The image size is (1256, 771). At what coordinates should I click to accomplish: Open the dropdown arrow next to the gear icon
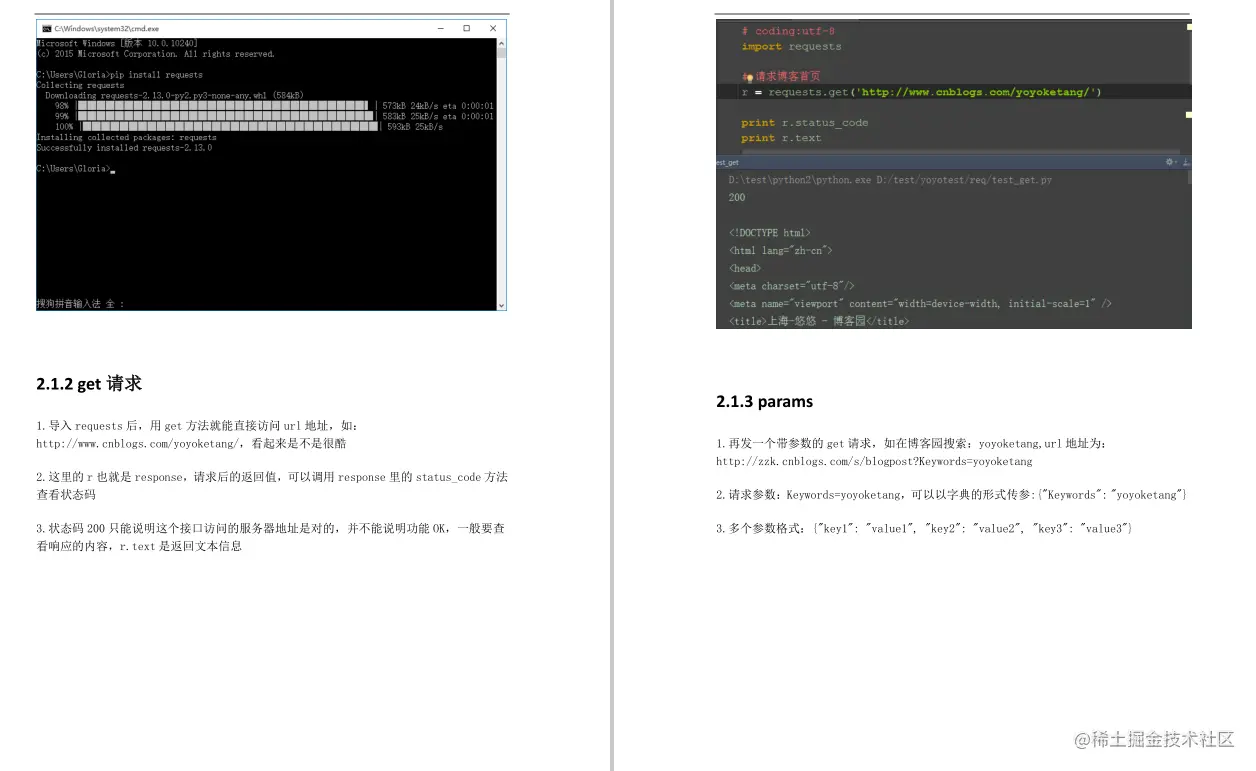pyautogui.click(x=1176, y=161)
